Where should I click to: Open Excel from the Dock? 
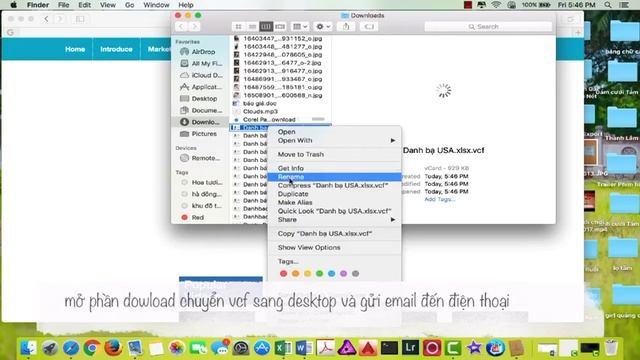click(x=283, y=348)
